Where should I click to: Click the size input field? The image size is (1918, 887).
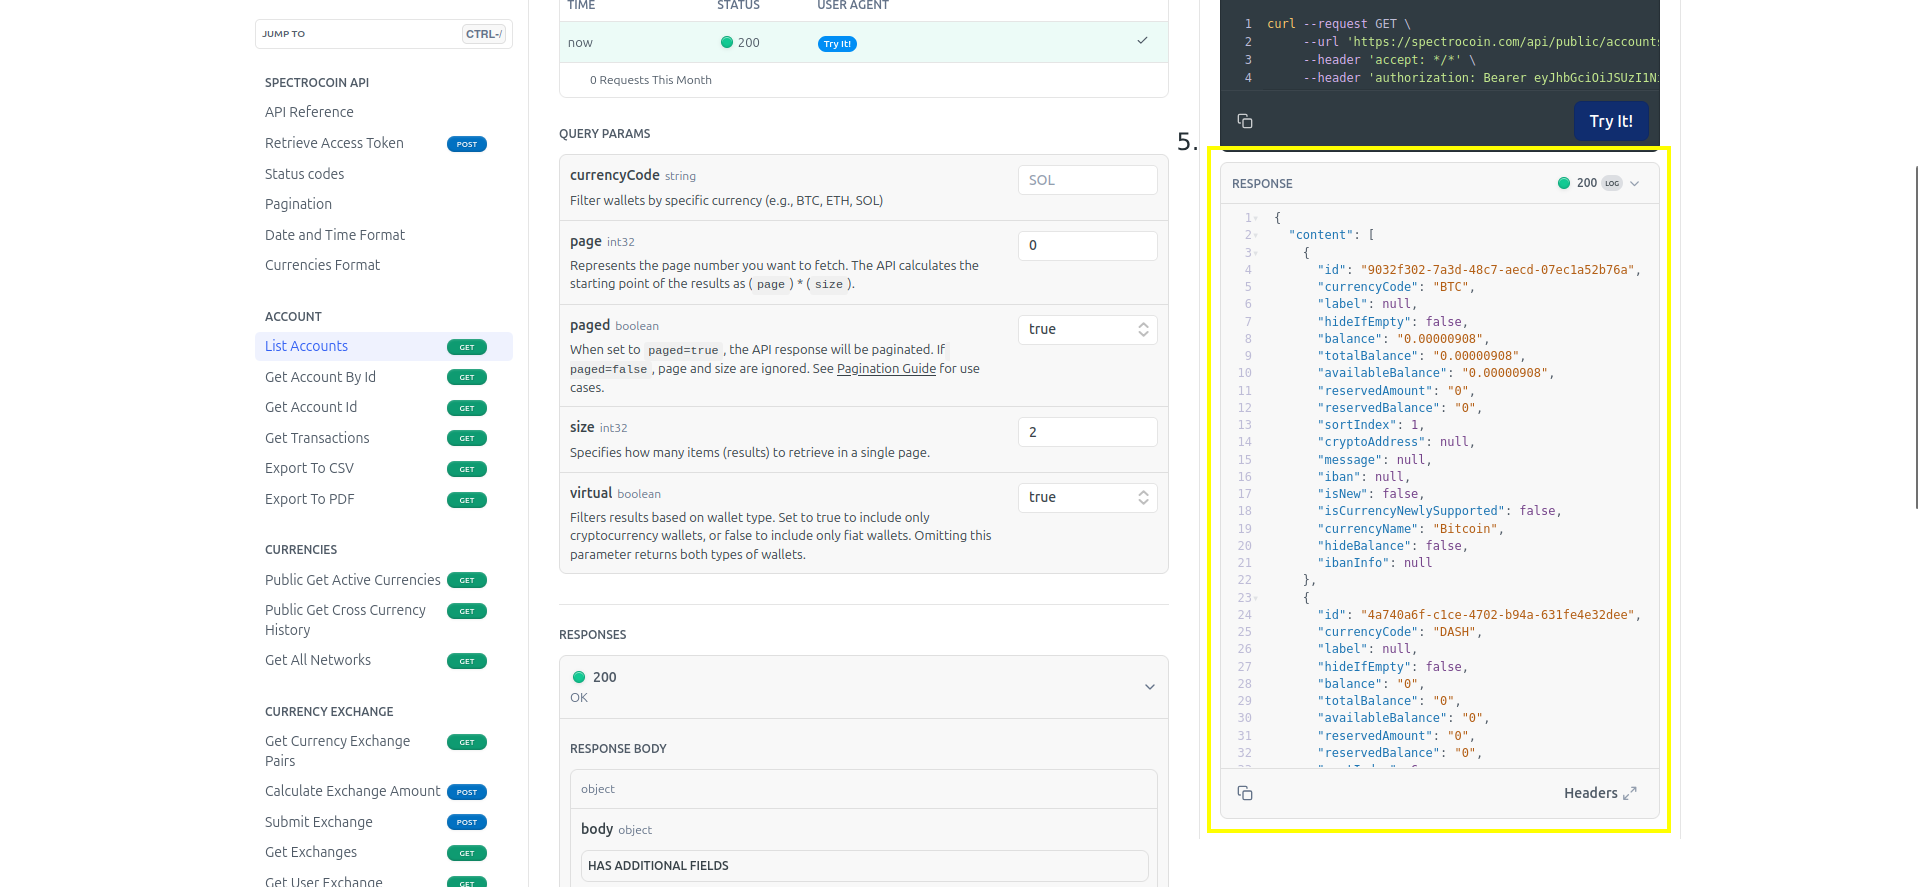tap(1088, 432)
